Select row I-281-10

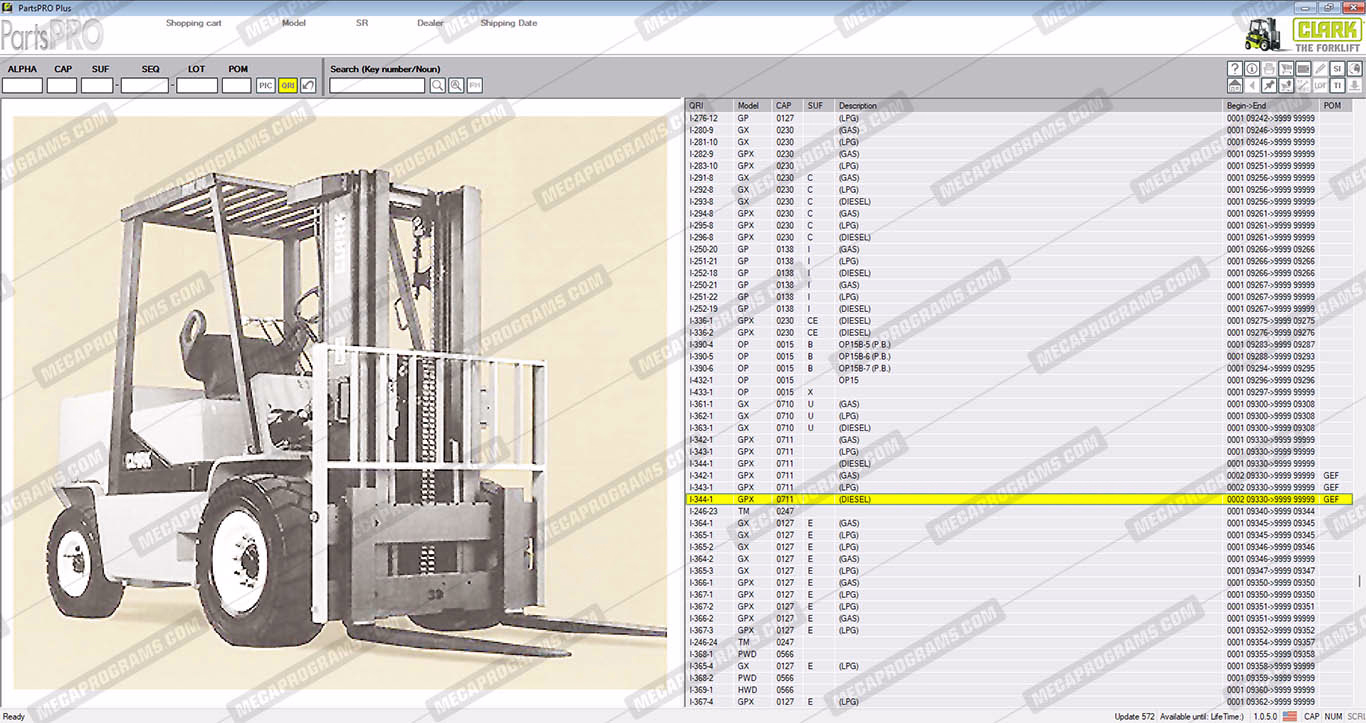coord(1019,142)
